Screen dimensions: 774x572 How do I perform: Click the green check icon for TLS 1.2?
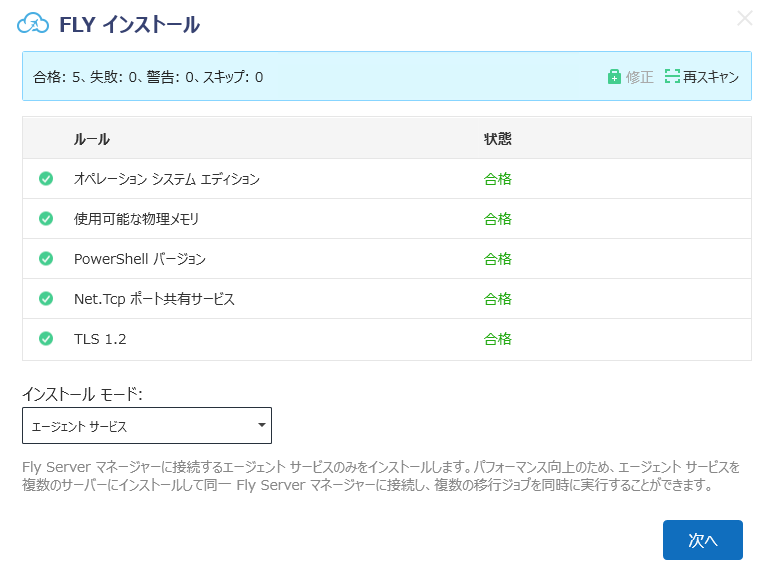(x=46, y=339)
